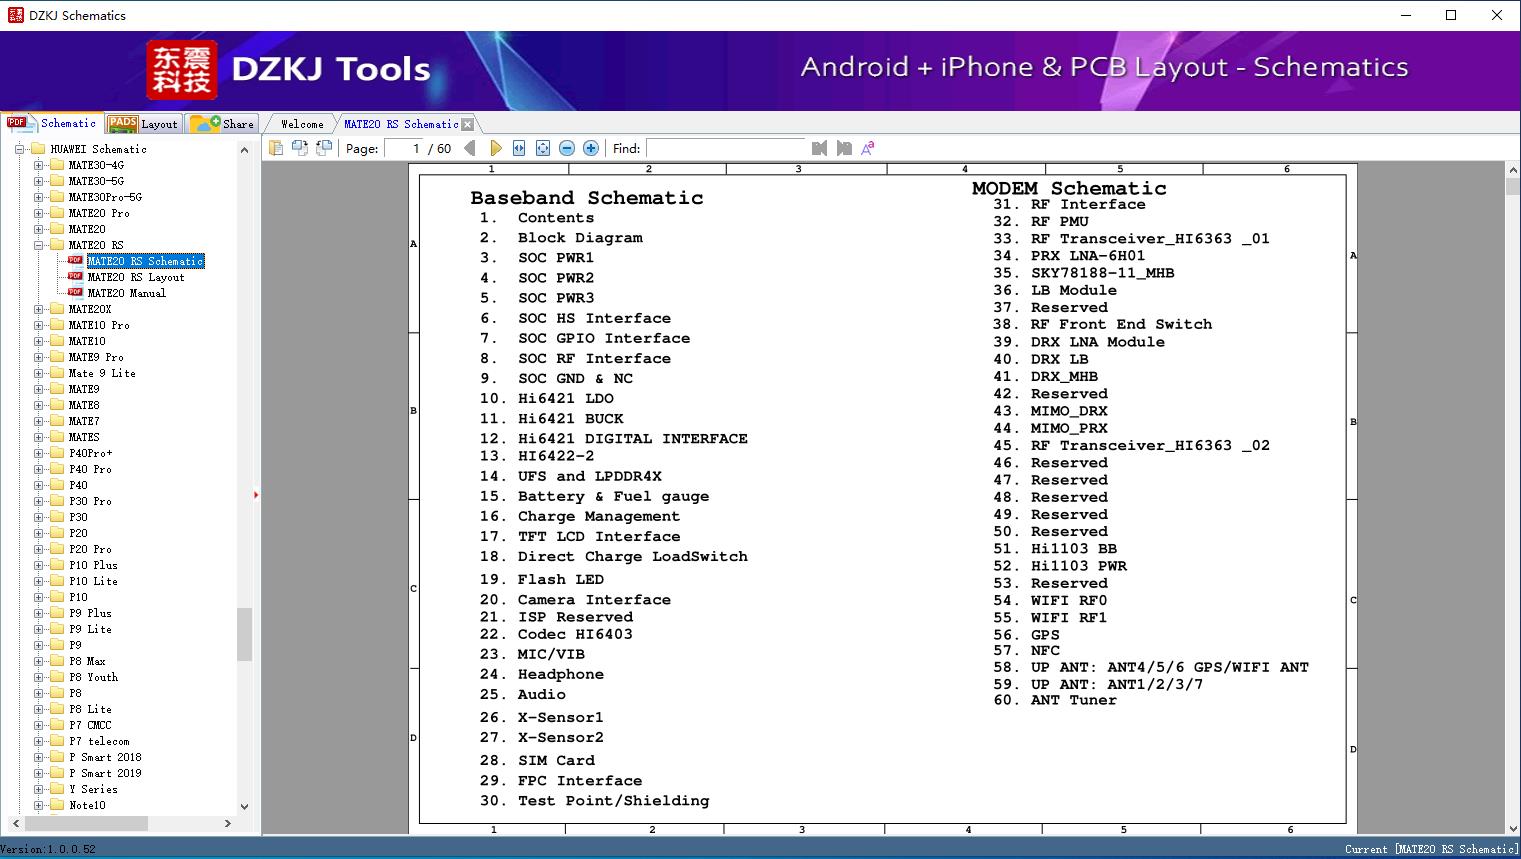Screen dimensions: 1521x859
Task: Expand the MATE30-5G folder
Action: 39,181
